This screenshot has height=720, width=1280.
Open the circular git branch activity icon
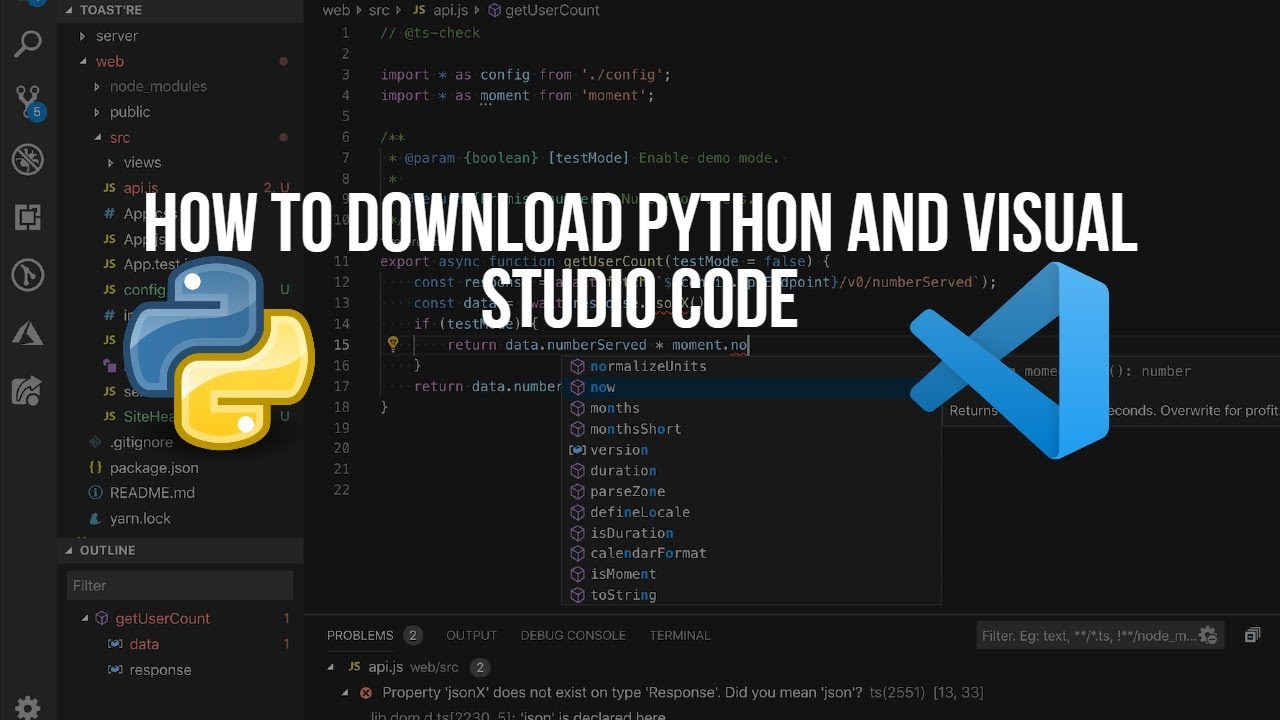(28, 275)
